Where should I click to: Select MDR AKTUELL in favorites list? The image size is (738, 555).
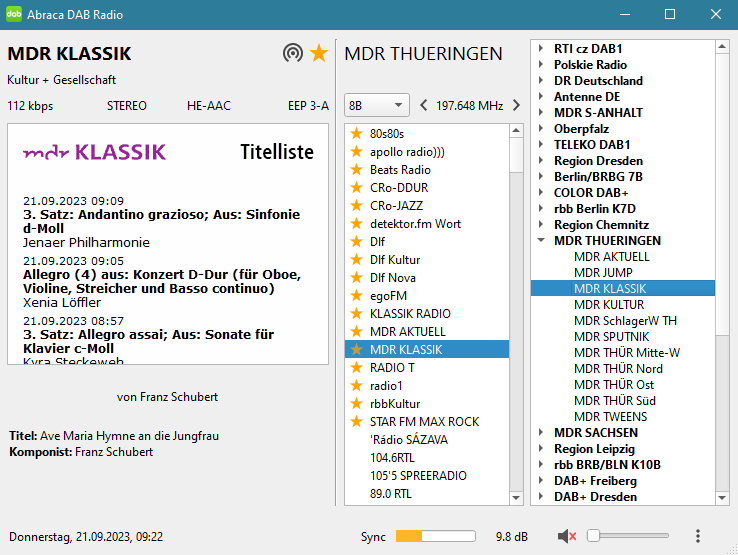427,331
